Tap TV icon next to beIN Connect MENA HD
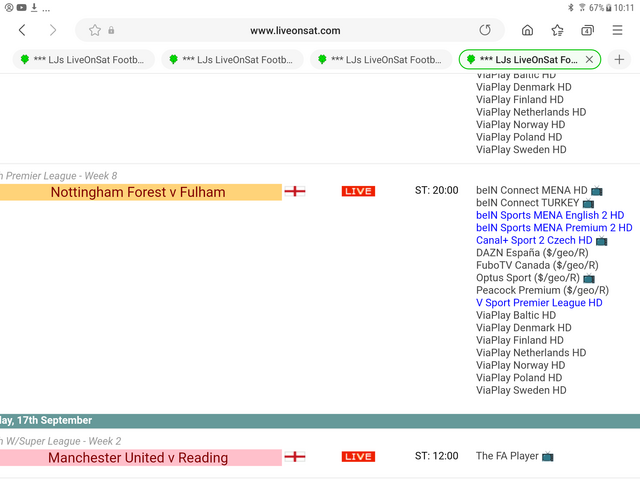The image size is (640, 480). [597, 191]
